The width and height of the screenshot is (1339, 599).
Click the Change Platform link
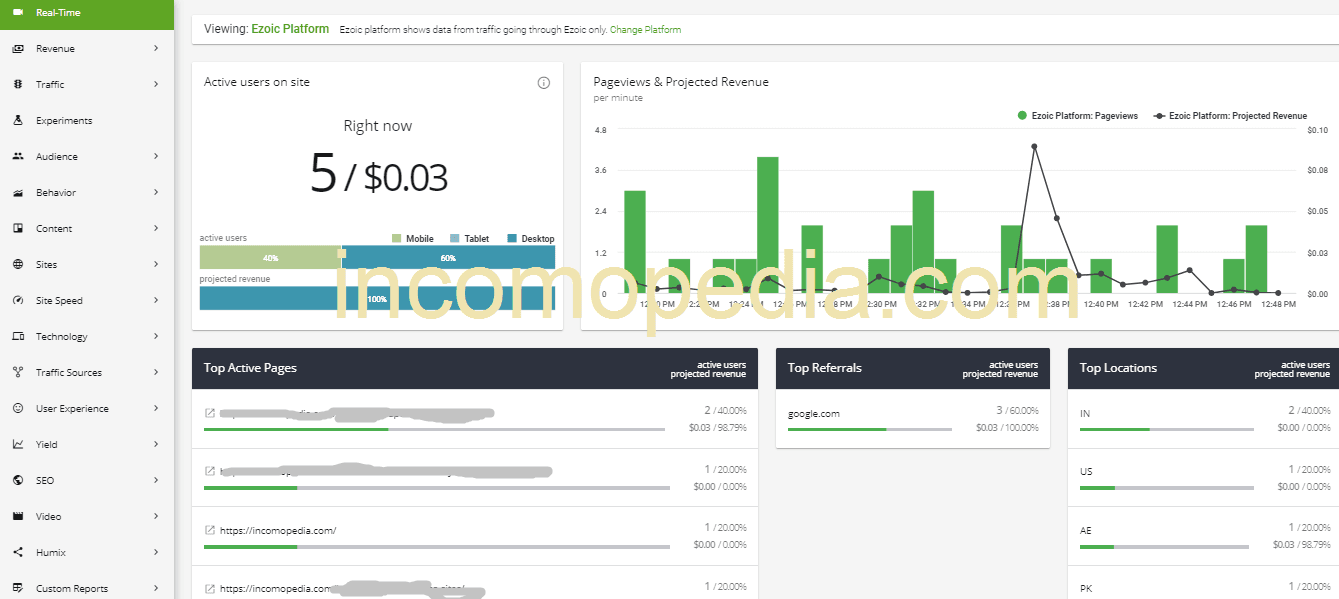(645, 29)
